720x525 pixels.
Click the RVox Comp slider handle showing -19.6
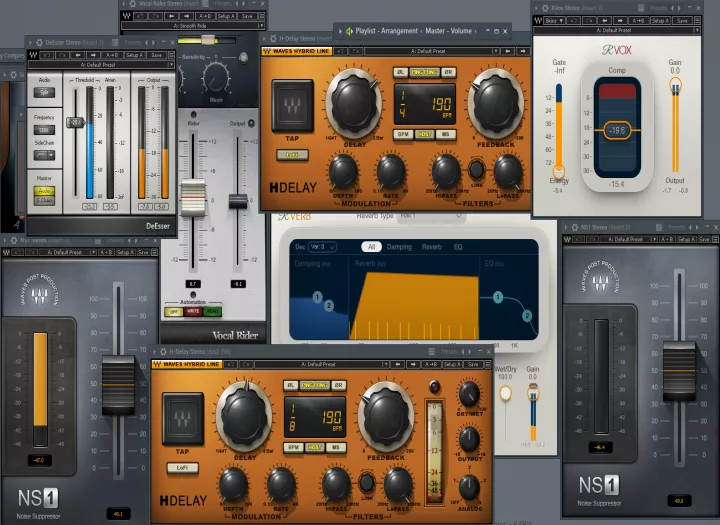click(617, 130)
